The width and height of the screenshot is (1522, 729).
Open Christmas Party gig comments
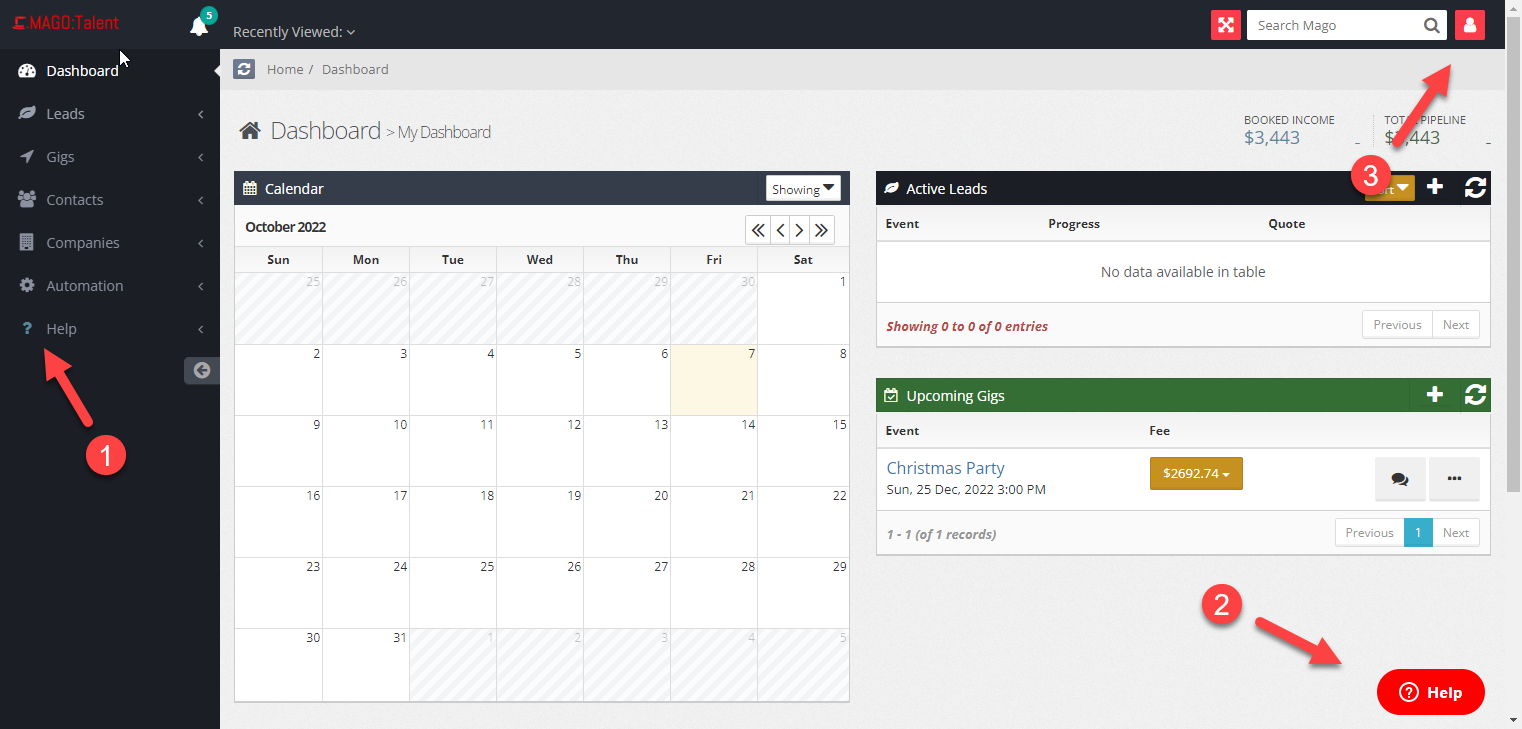(x=1399, y=479)
